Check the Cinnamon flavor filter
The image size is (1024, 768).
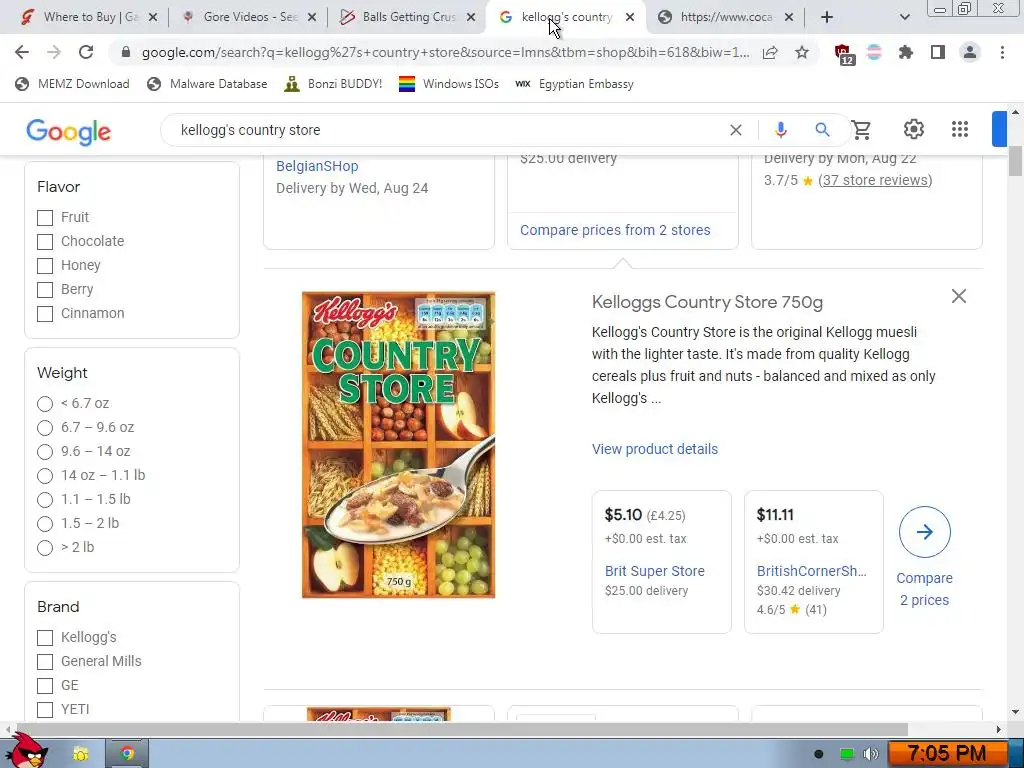[x=45, y=313]
